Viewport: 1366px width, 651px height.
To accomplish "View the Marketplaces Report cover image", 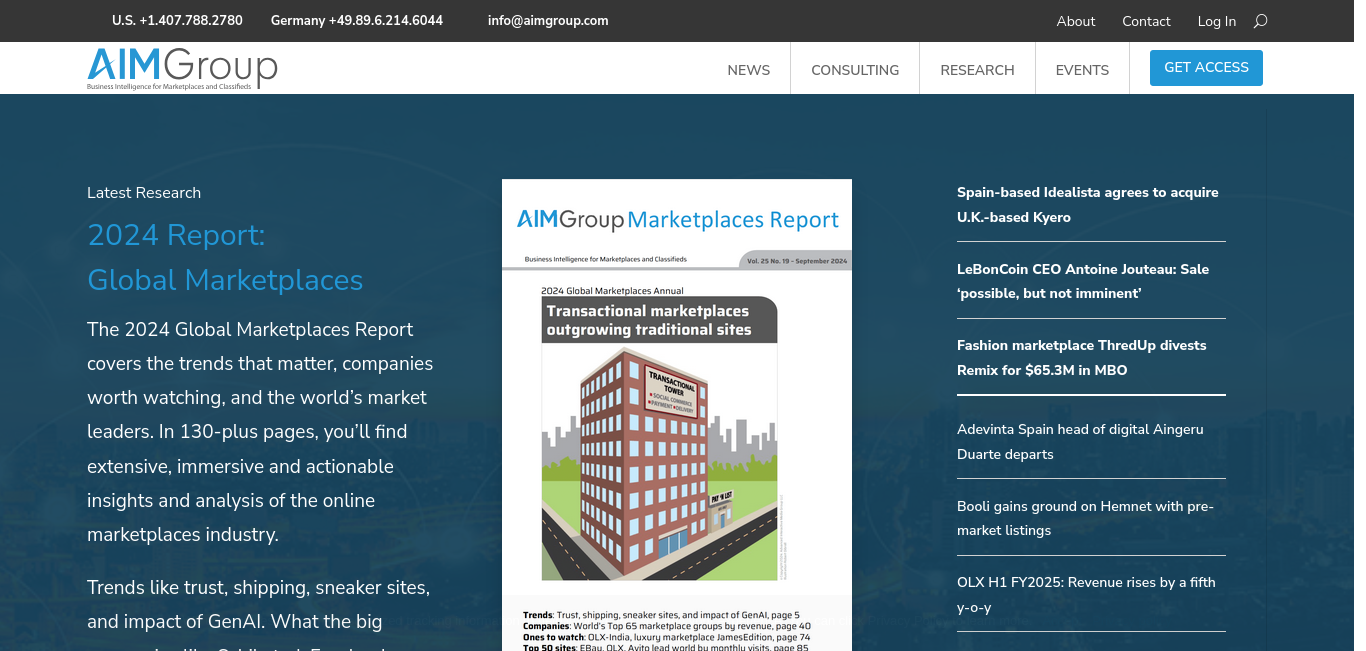I will click(677, 415).
